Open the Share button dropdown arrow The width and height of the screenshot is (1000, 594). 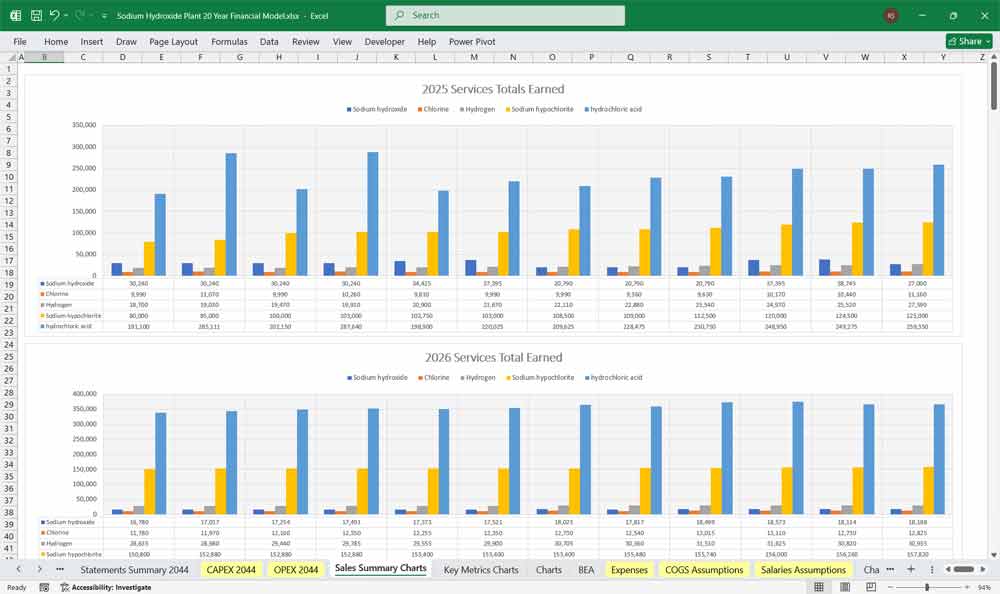[986, 41]
